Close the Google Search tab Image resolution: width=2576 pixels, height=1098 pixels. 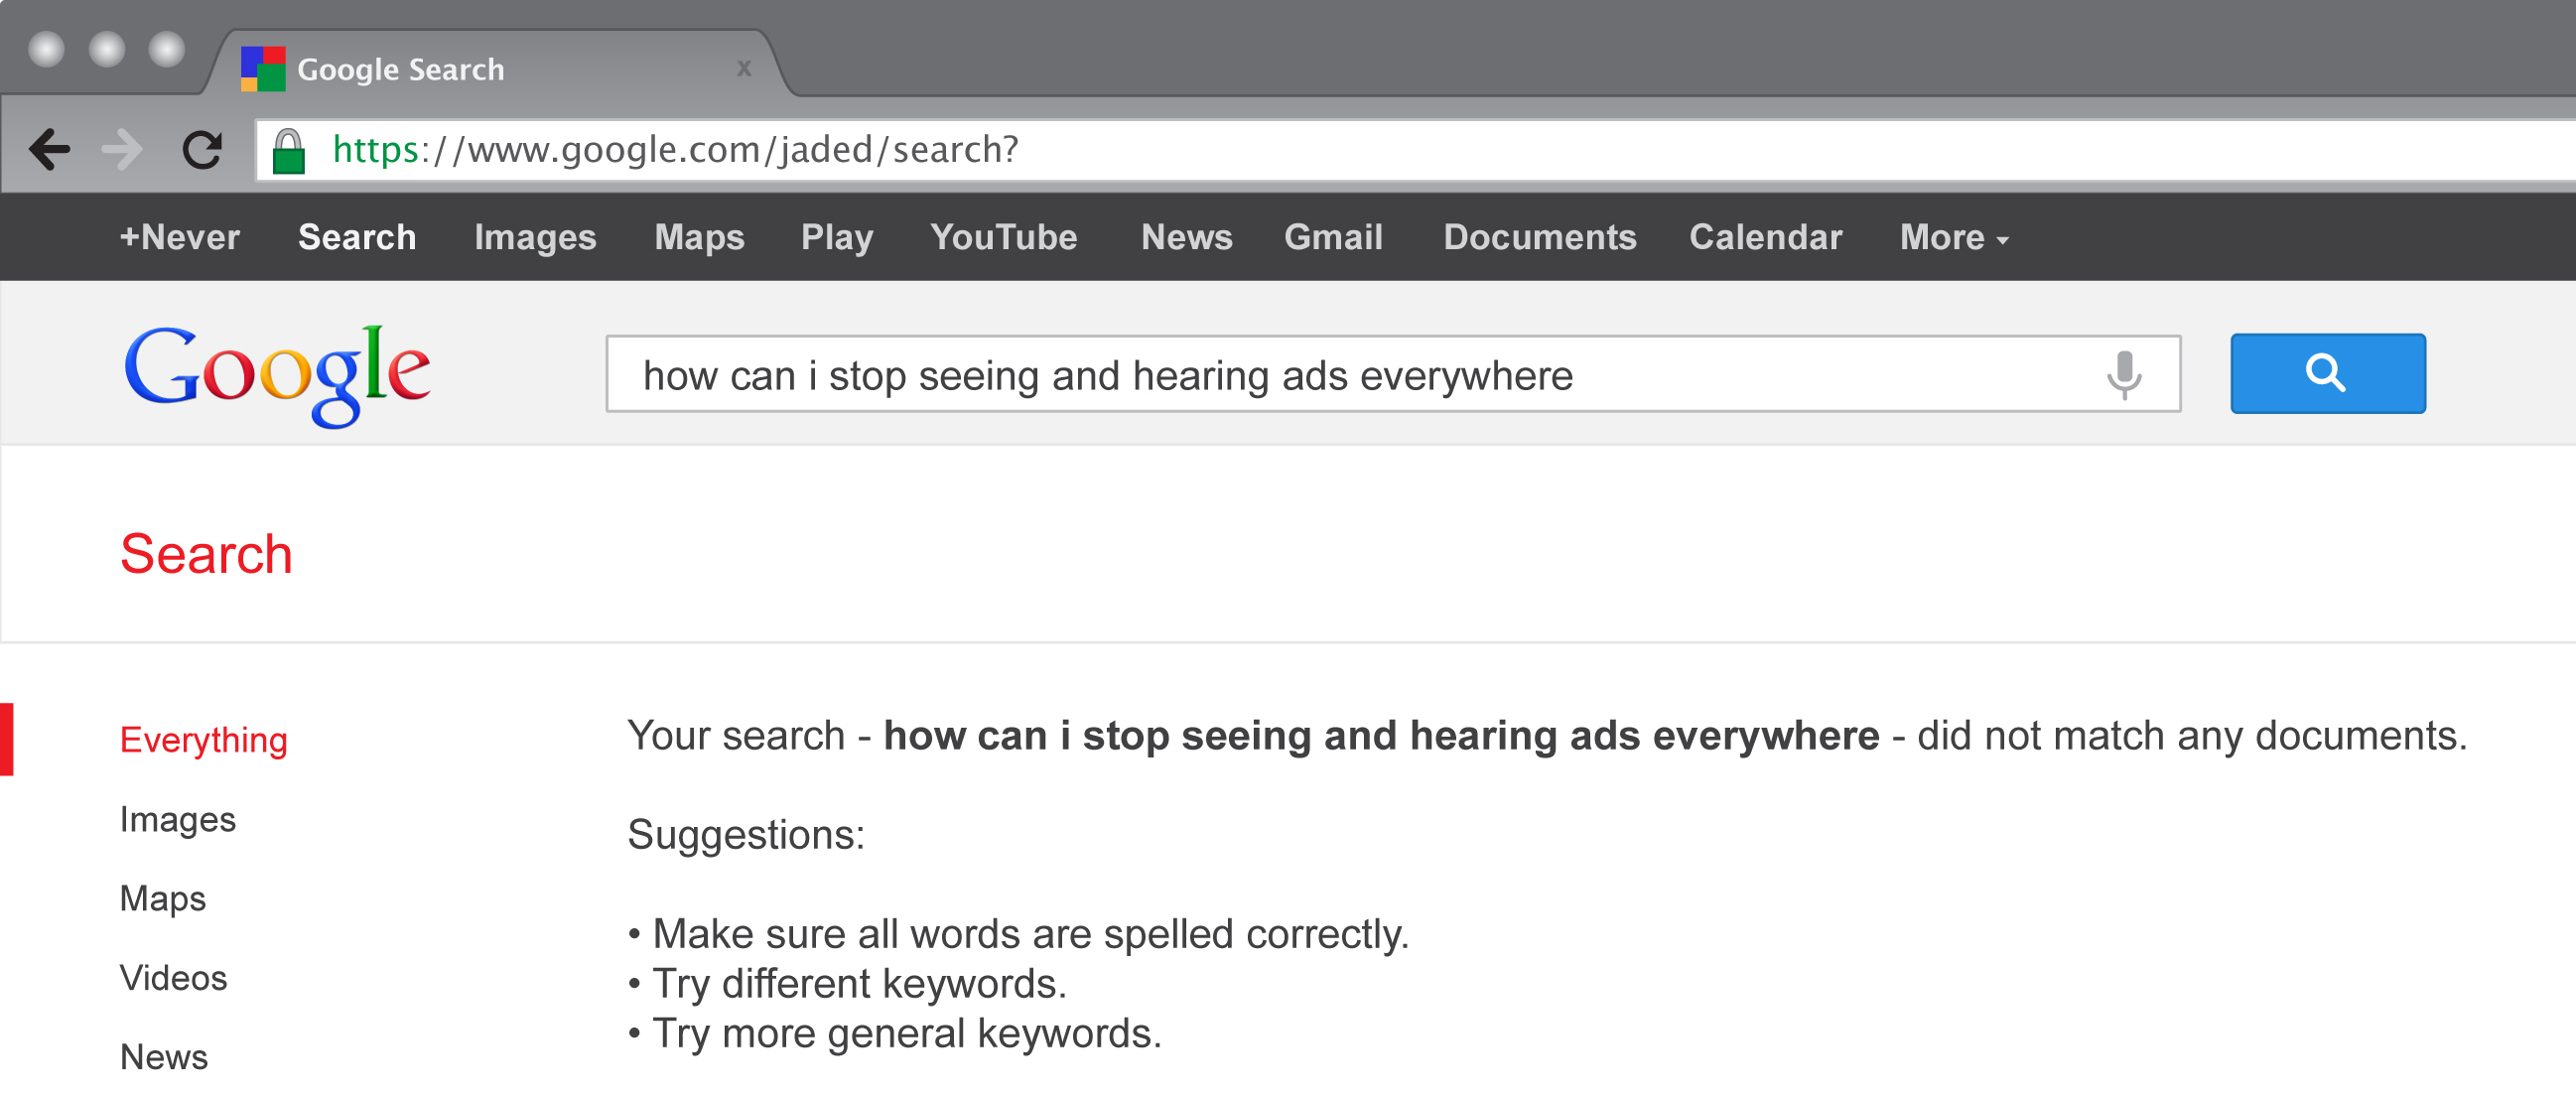click(744, 68)
